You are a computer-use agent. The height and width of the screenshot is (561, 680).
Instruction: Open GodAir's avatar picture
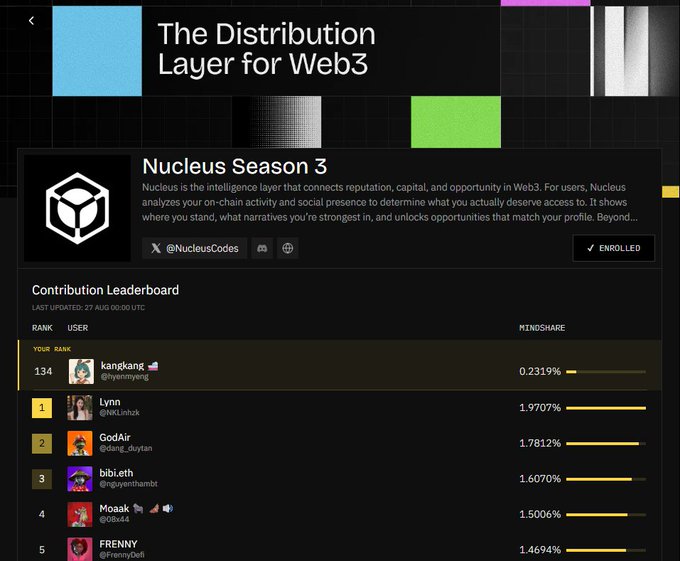coord(80,443)
